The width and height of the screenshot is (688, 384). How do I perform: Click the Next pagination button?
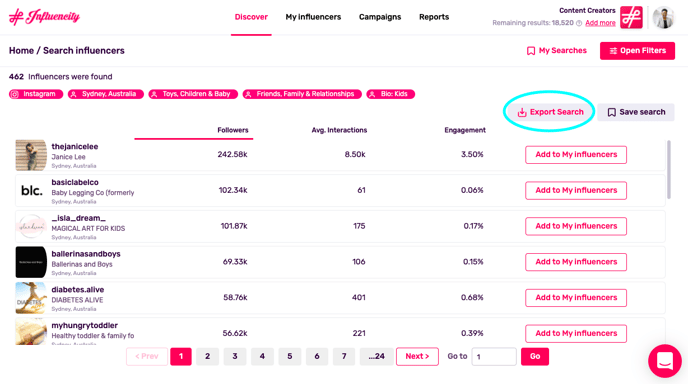click(417, 356)
